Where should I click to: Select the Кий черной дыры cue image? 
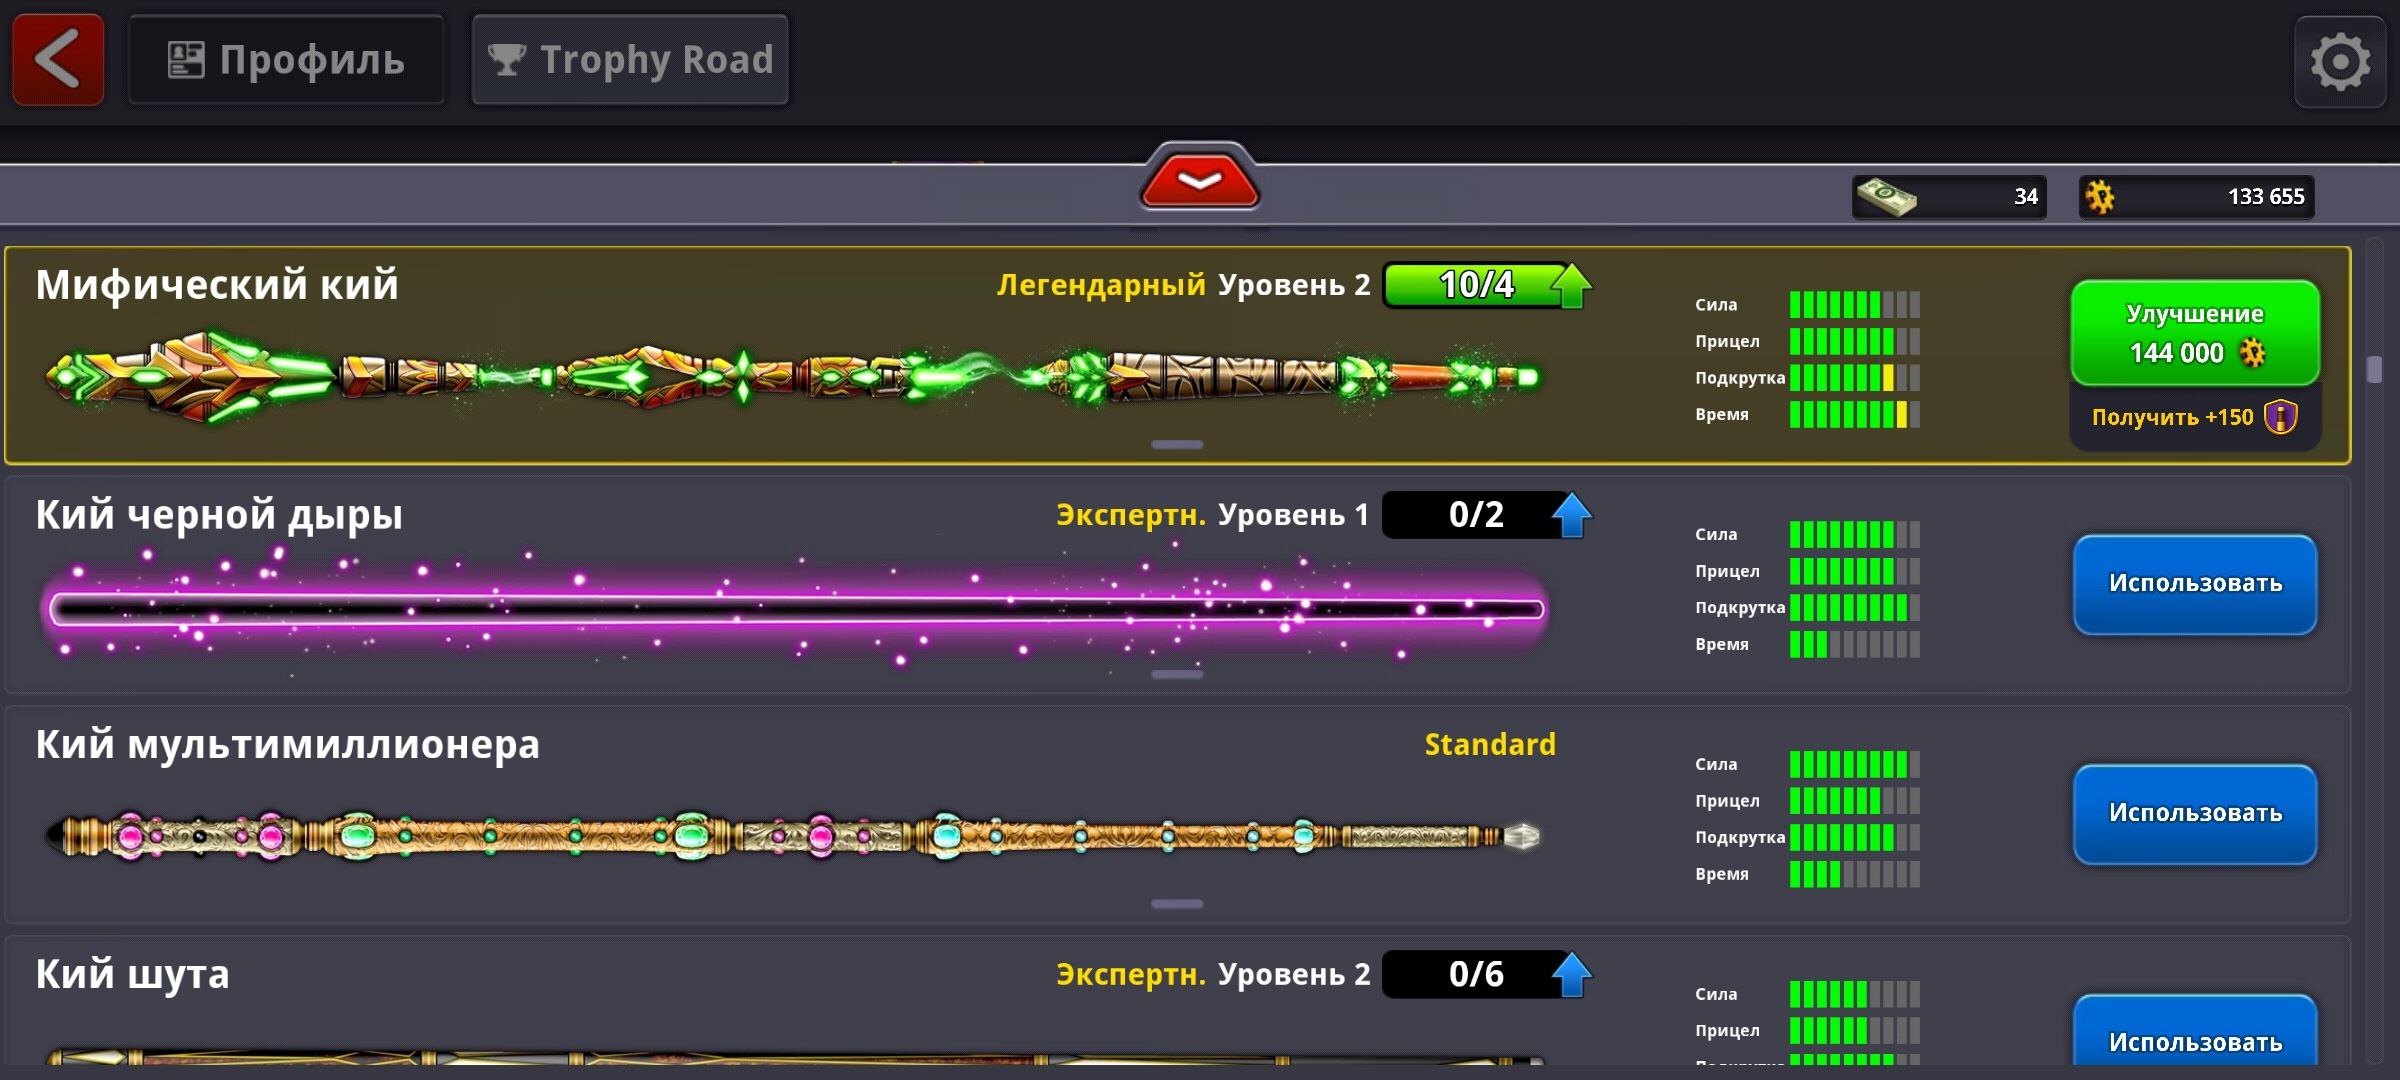795,608
